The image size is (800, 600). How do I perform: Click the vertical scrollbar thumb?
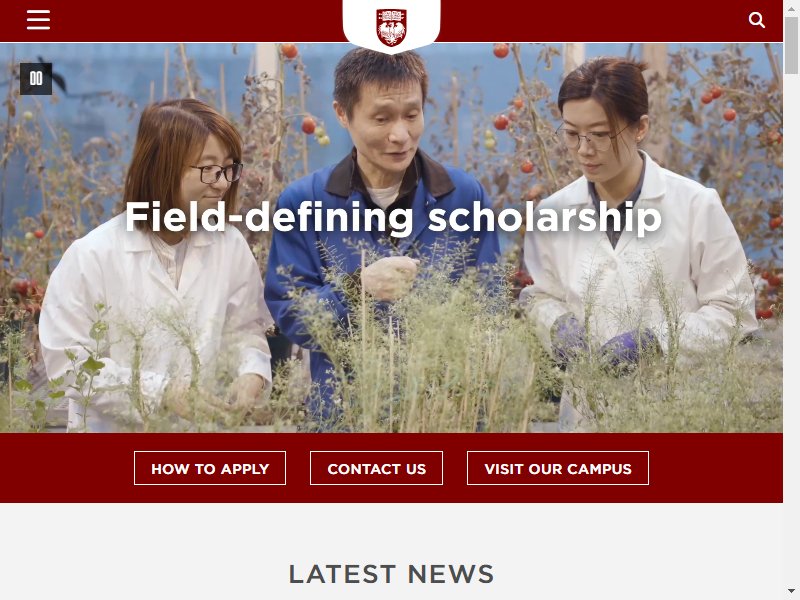(791, 45)
